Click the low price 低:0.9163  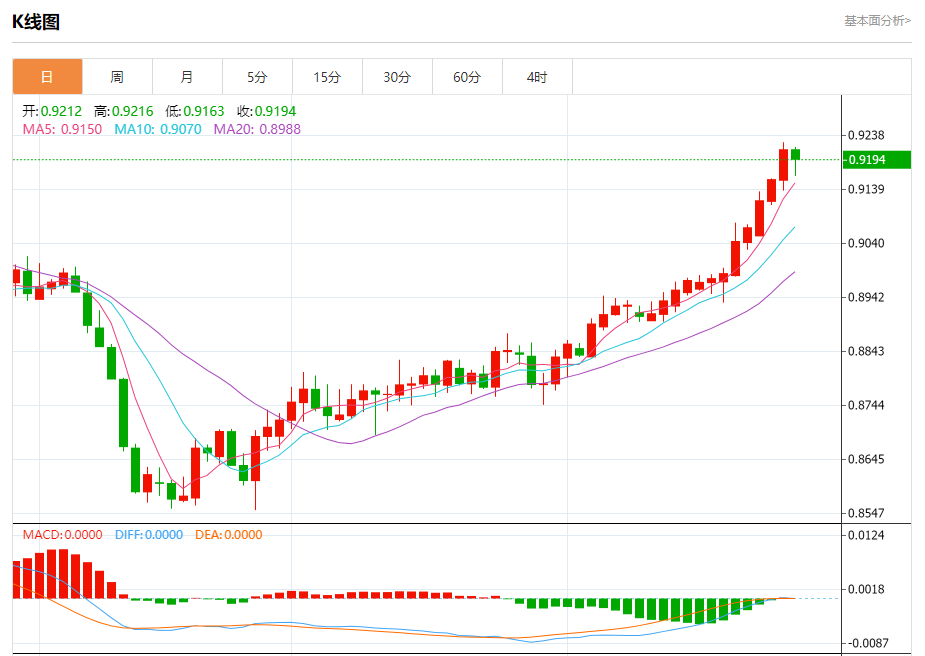pyautogui.click(x=195, y=111)
